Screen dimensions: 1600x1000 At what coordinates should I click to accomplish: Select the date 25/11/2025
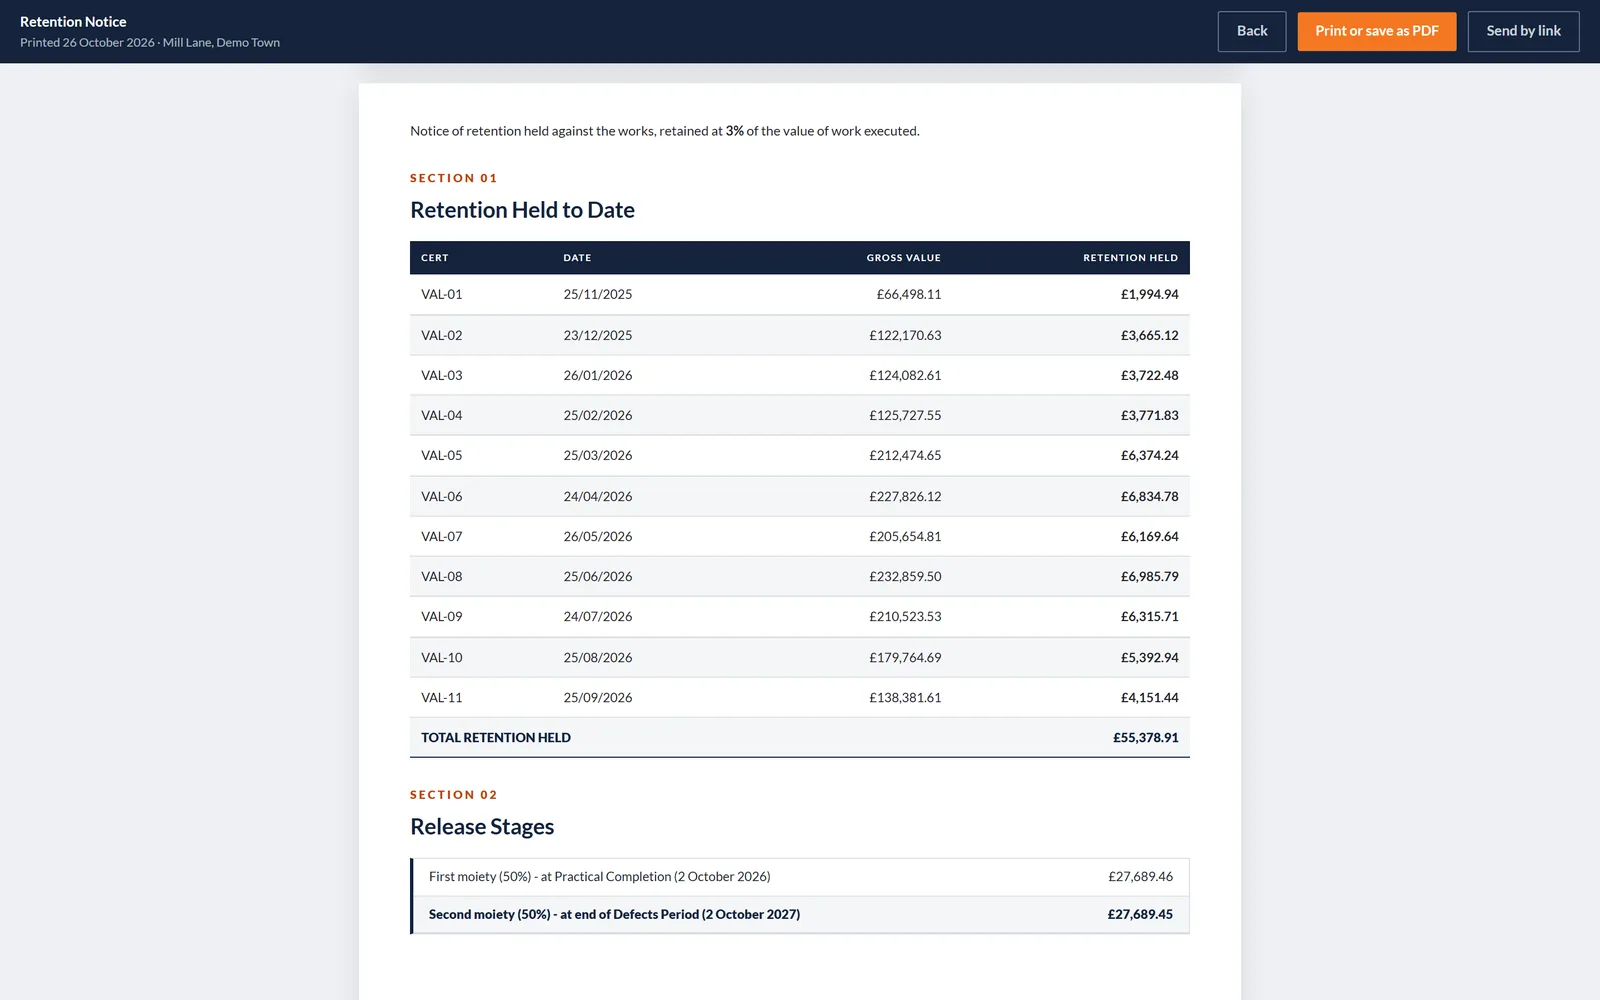(x=598, y=295)
